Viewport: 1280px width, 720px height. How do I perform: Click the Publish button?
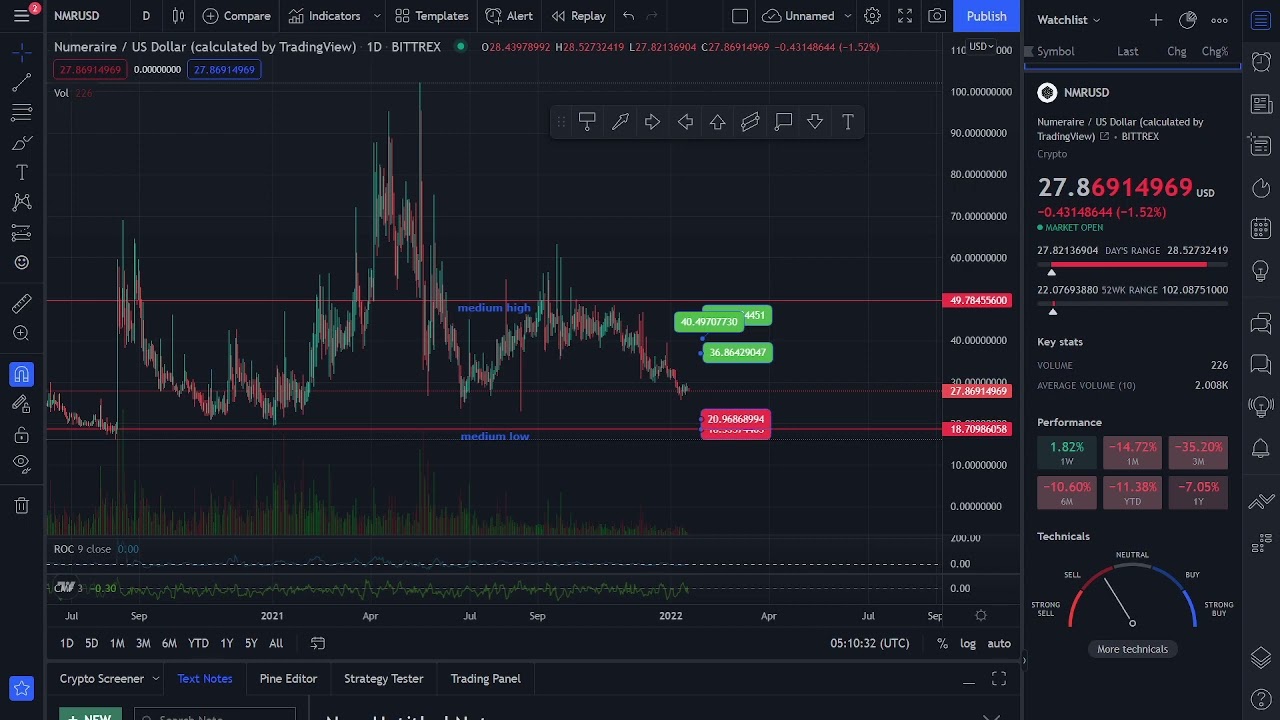pos(986,16)
